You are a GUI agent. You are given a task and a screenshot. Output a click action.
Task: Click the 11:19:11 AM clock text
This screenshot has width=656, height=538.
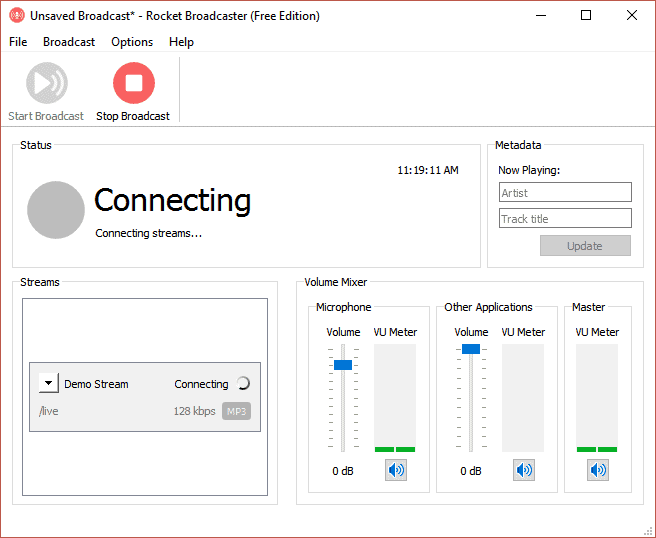[428, 170]
